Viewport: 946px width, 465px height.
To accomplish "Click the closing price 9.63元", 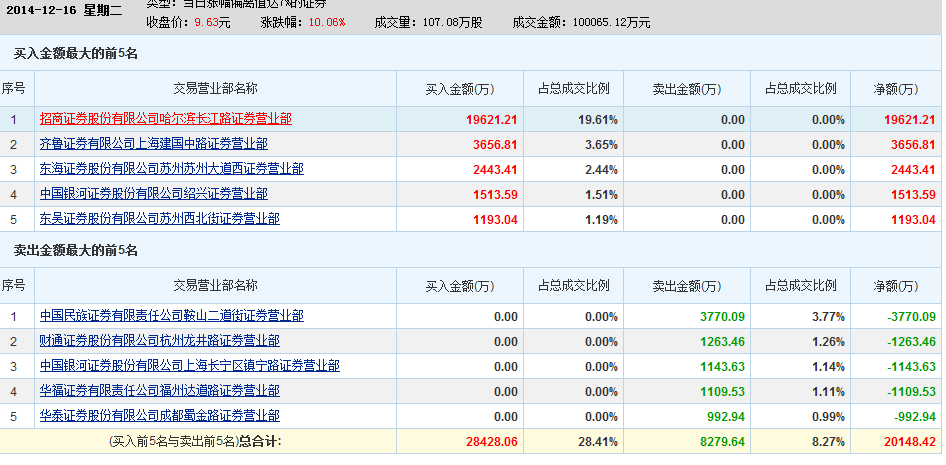I will click(x=212, y=23).
